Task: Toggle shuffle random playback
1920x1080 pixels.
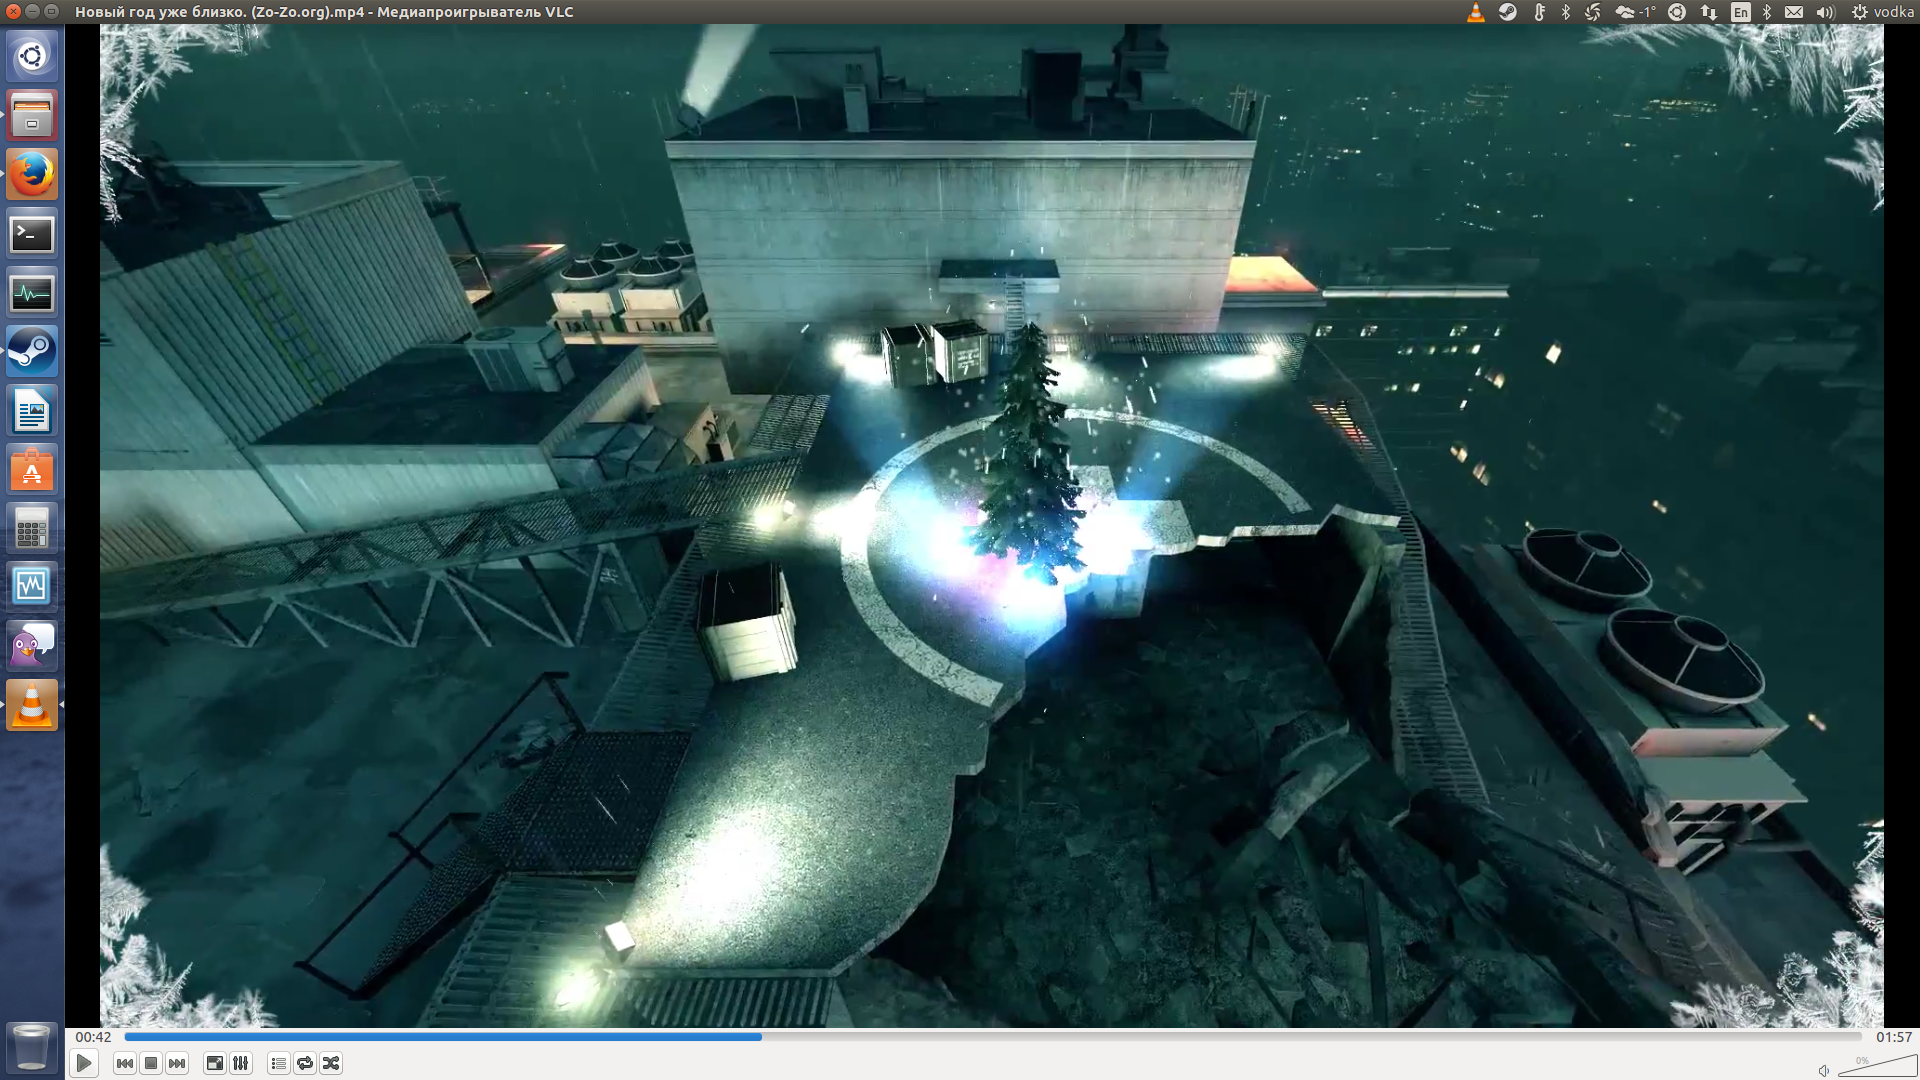Action: point(331,1063)
